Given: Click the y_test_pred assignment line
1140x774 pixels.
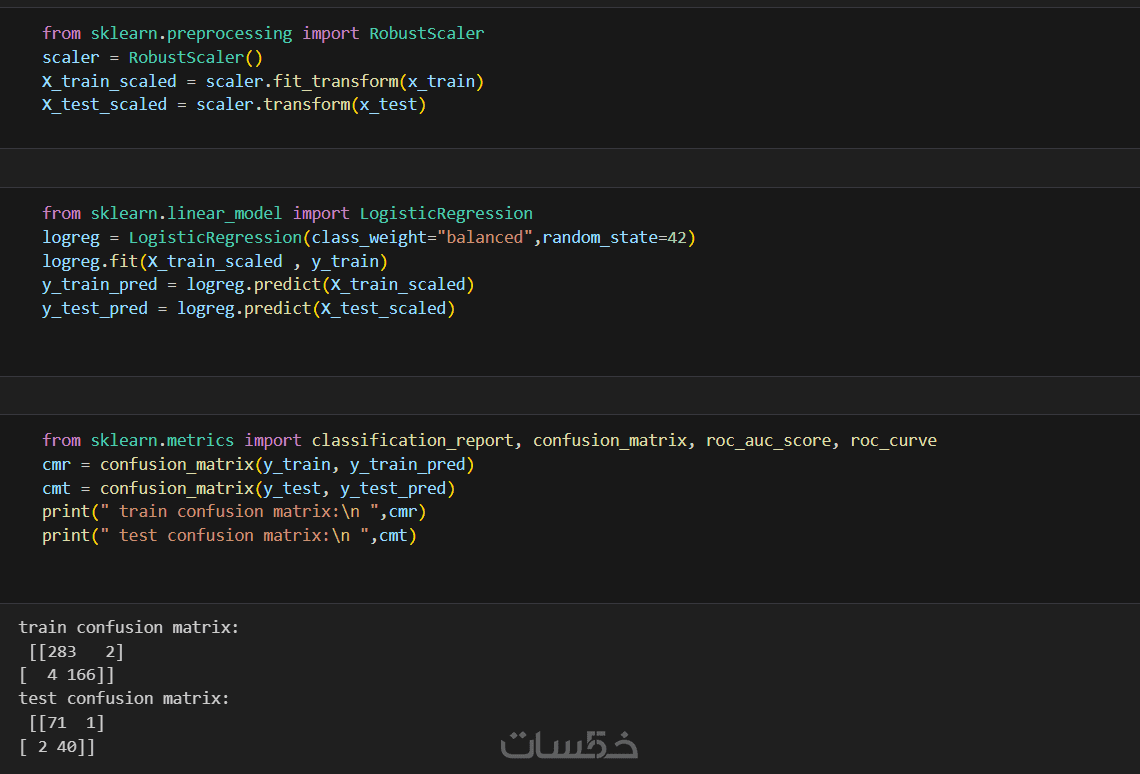Looking at the screenshot, I should [248, 308].
